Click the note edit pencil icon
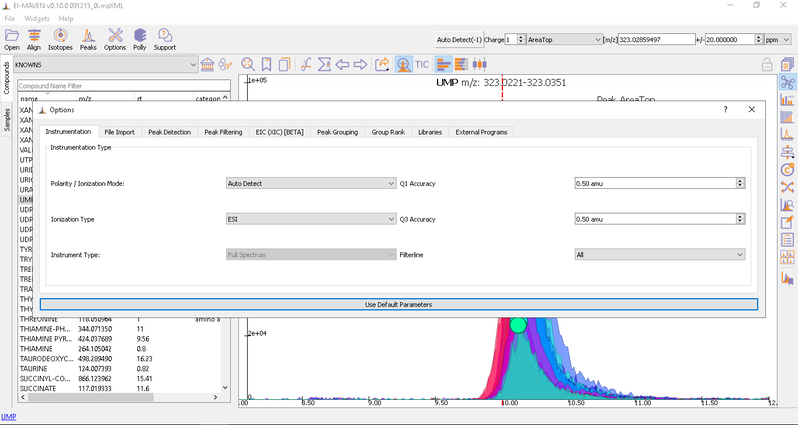798x425 pixels. (787, 222)
